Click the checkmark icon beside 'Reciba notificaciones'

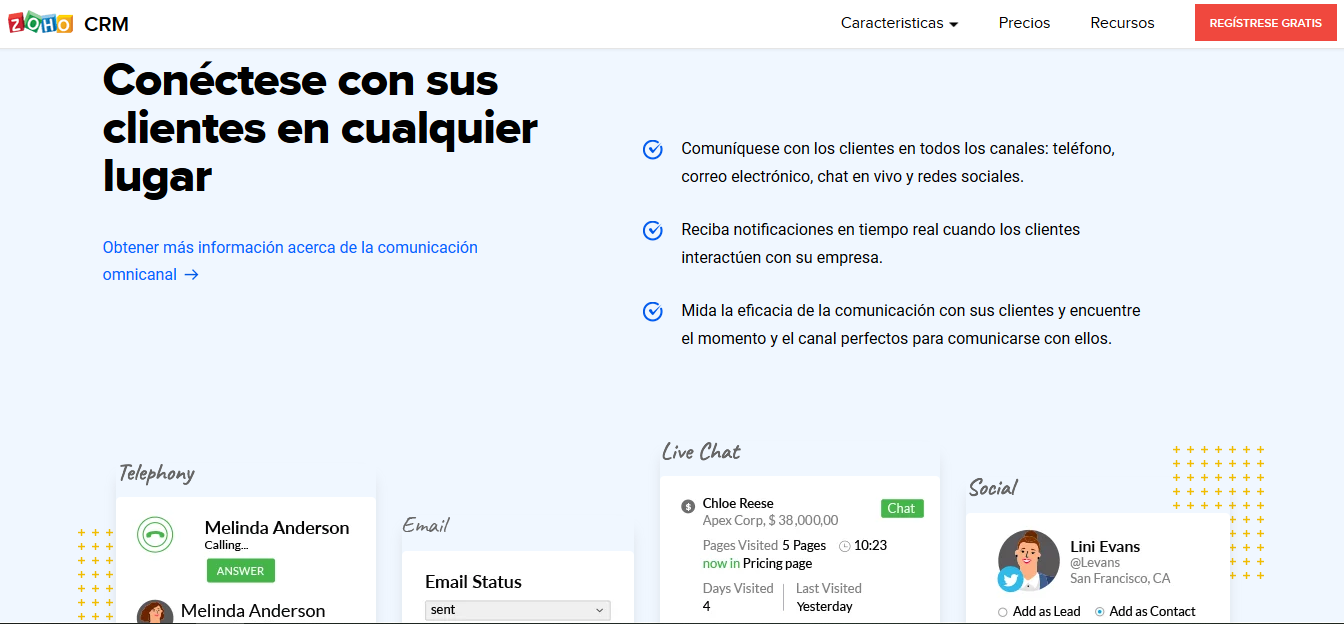click(x=652, y=230)
